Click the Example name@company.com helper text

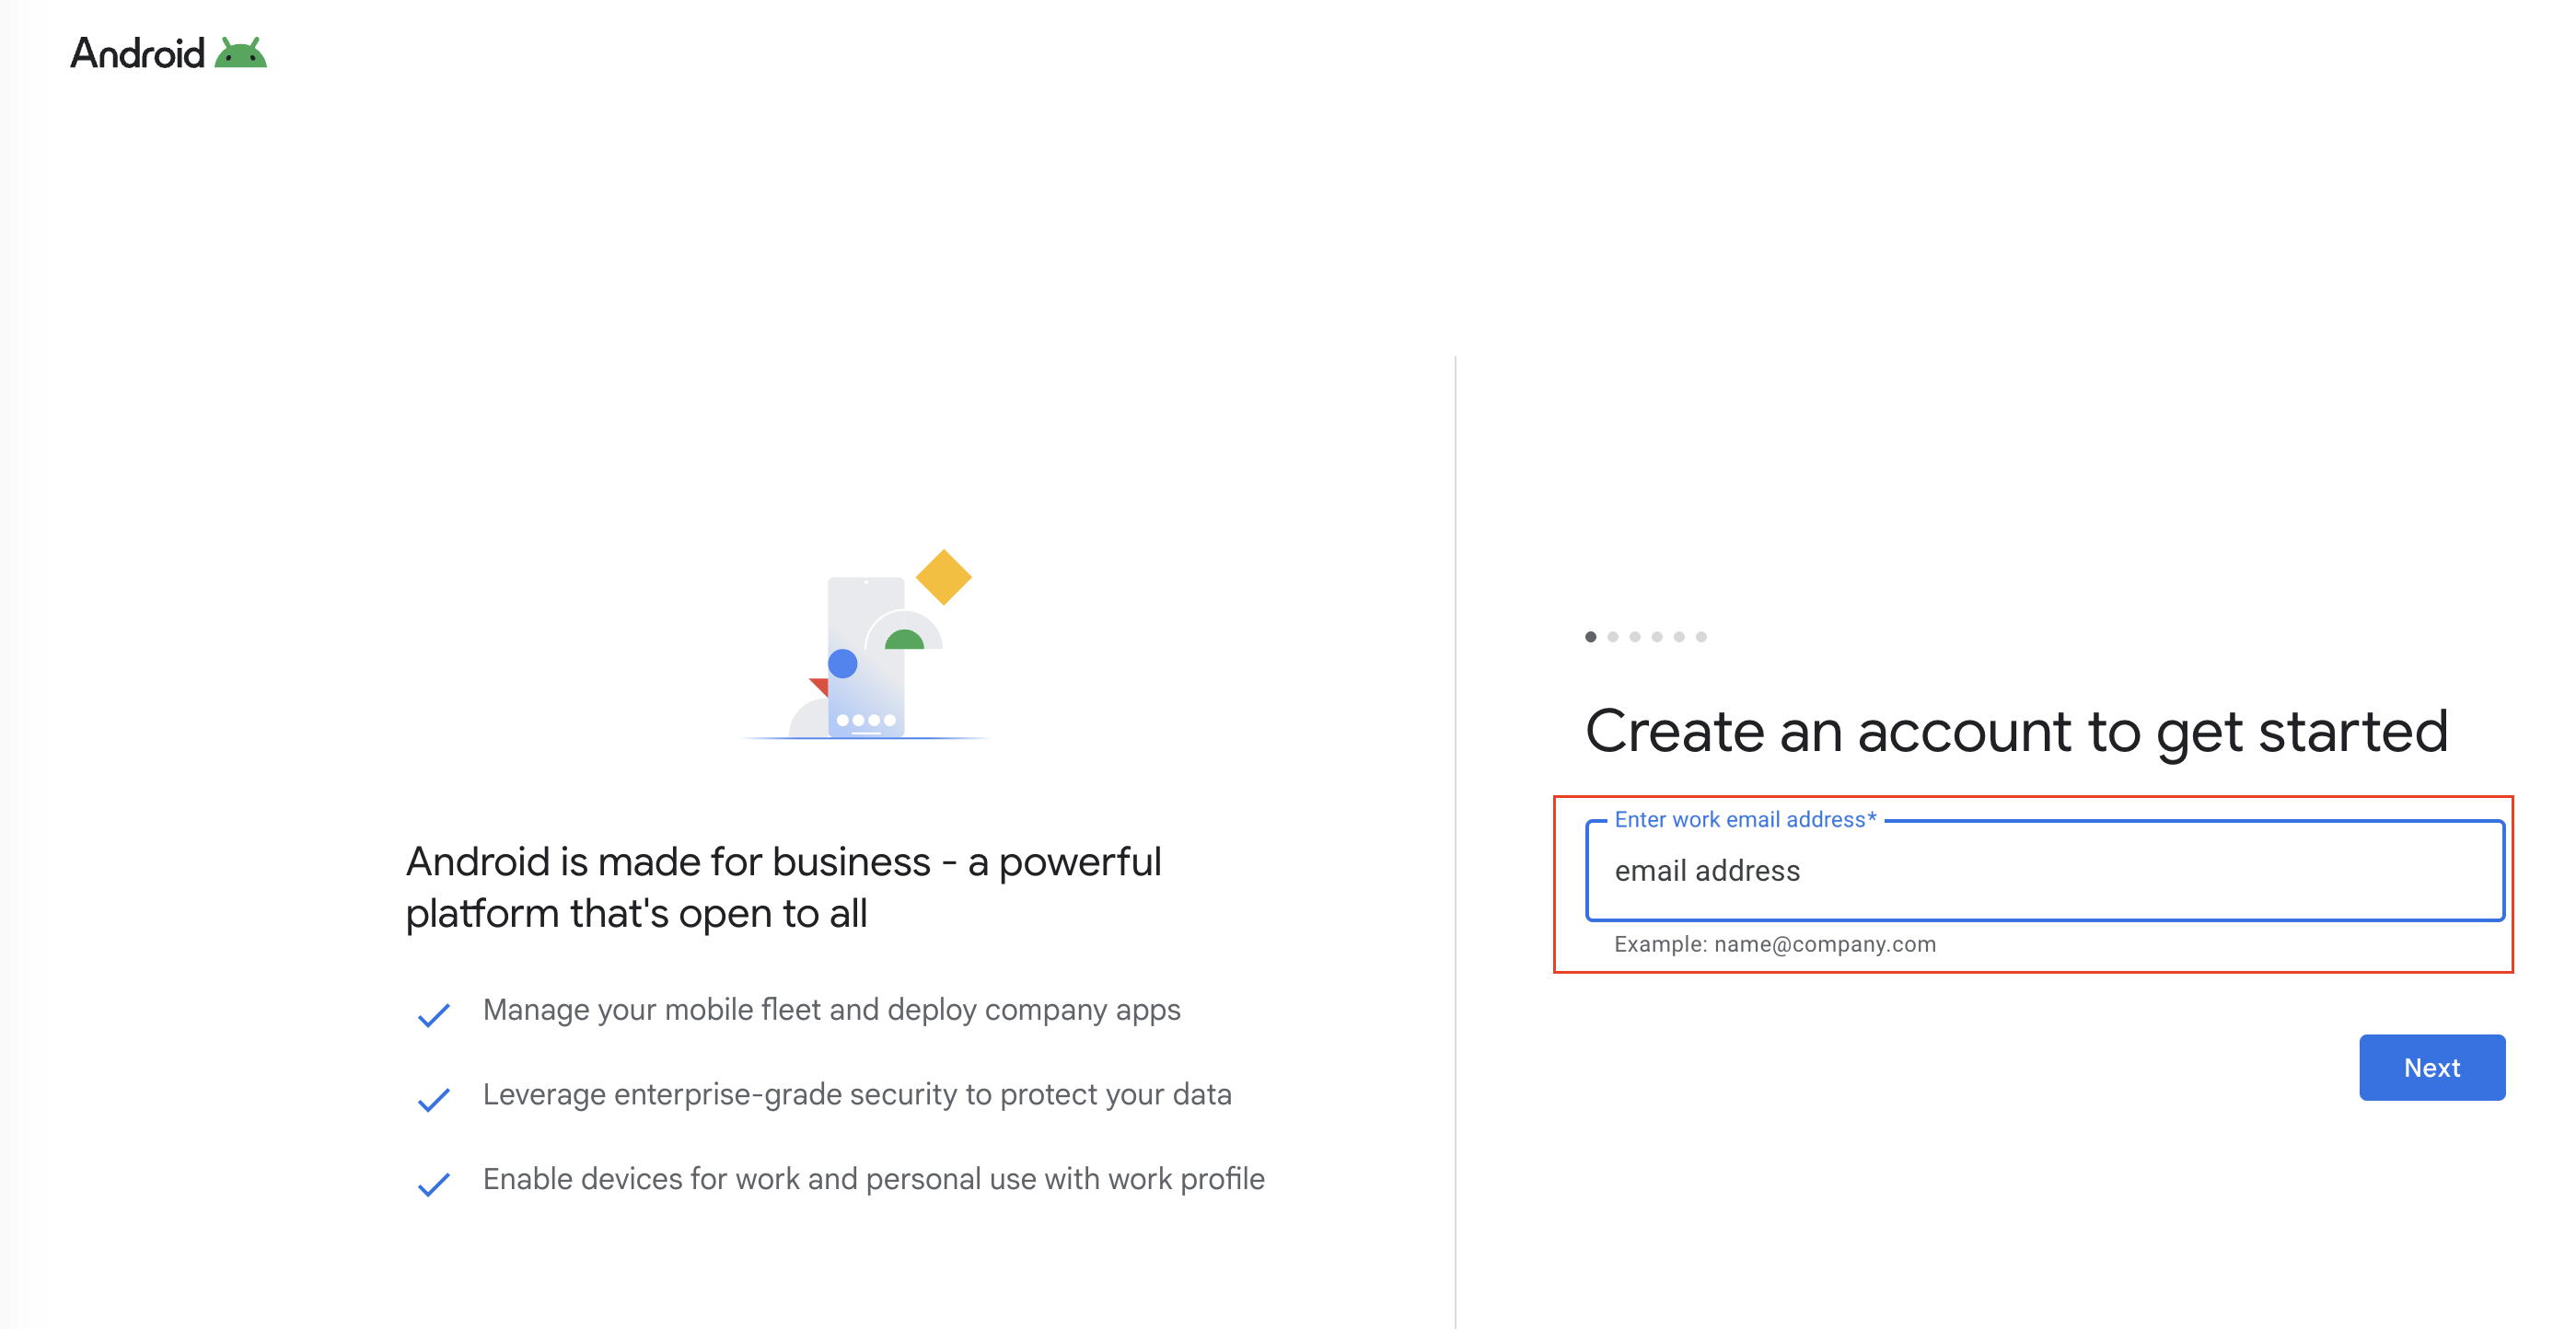[1774, 944]
